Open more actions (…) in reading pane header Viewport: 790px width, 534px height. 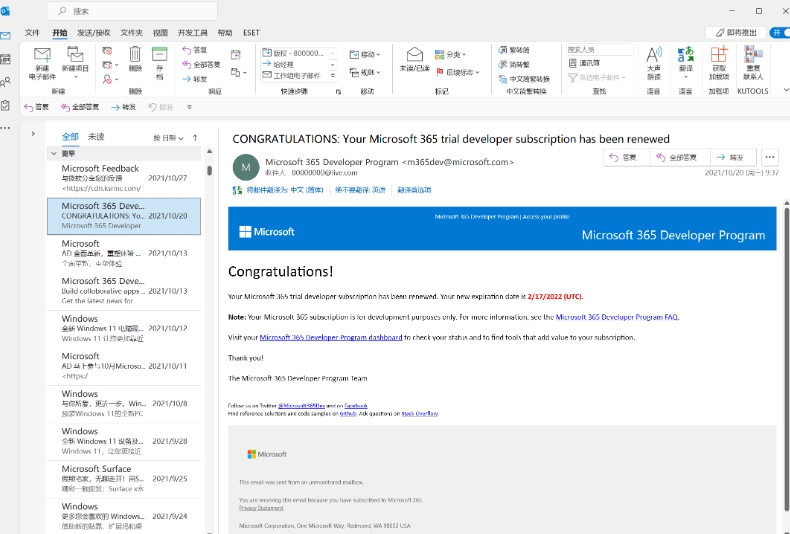pos(769,157)
